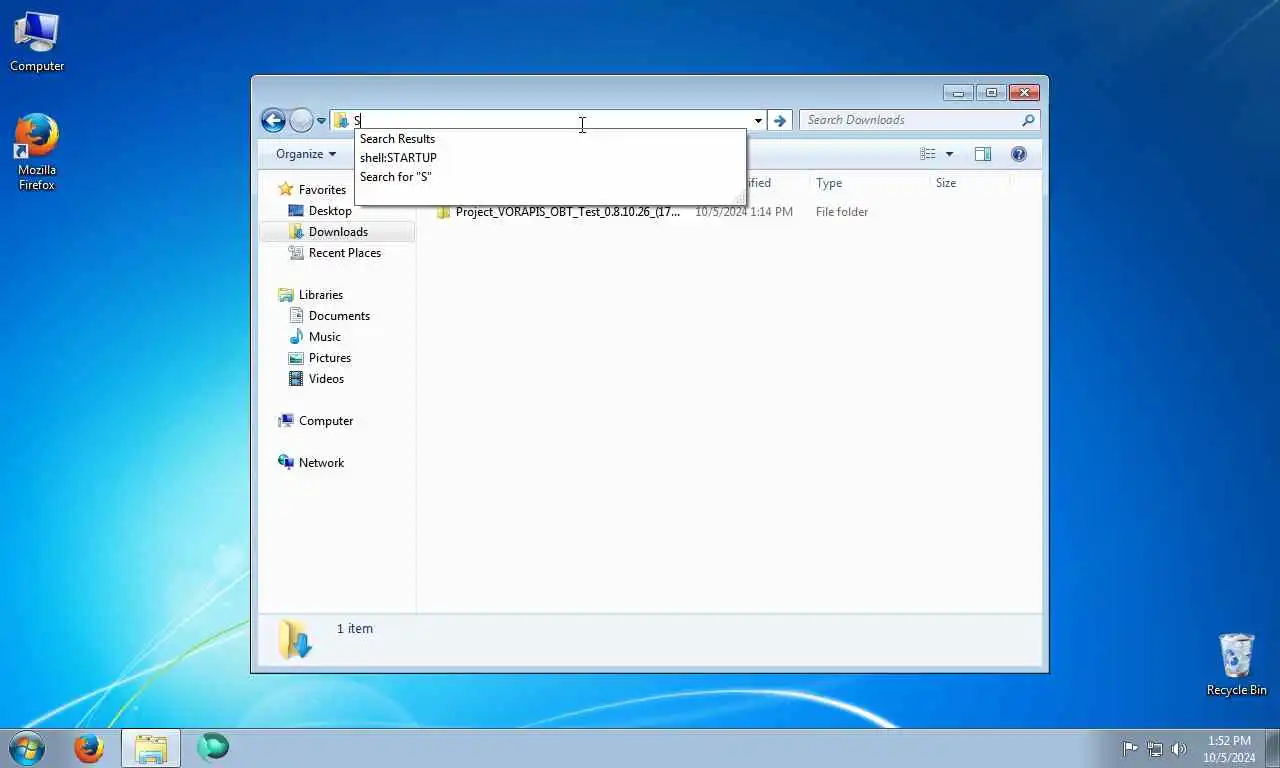The image size is (1280, 768).
Task: Select Favorites in the navigation pane
Action: (322, 190)
